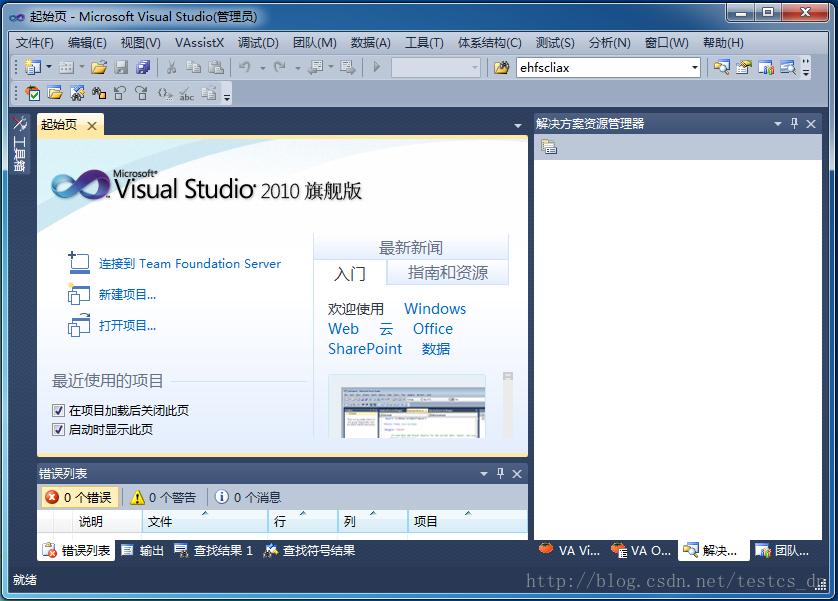Click the Office link
The height and width of the screenshot is (601, 838).
pyautogui.click(x=432, y=329)
